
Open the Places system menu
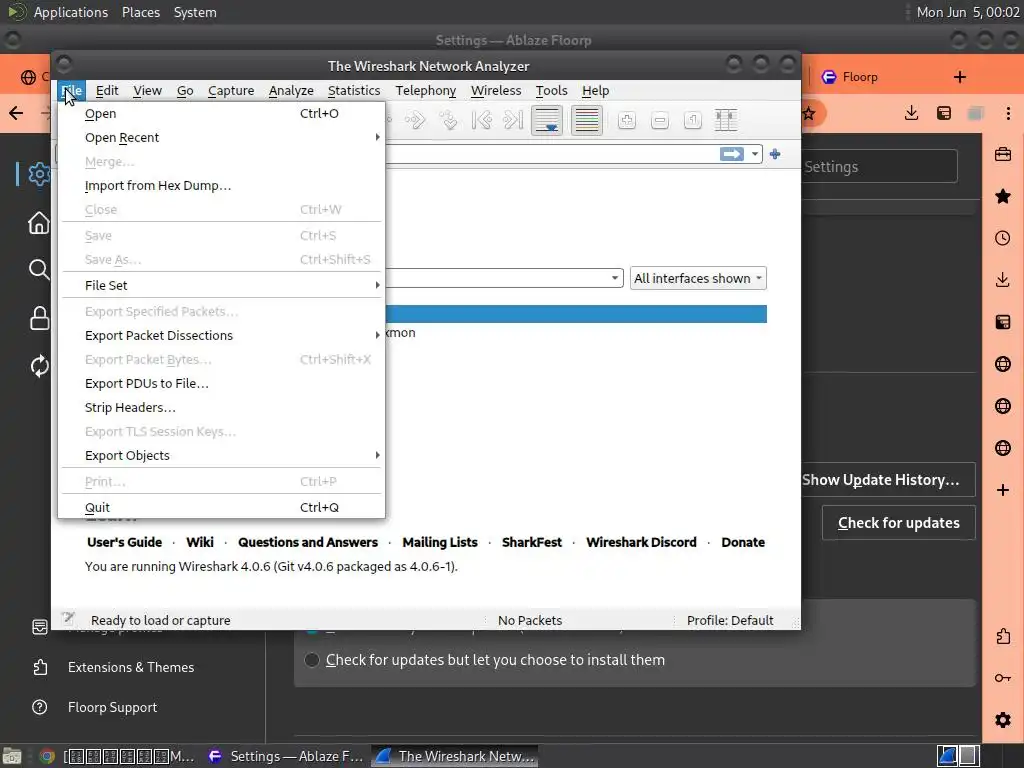[x=140, y=12]
